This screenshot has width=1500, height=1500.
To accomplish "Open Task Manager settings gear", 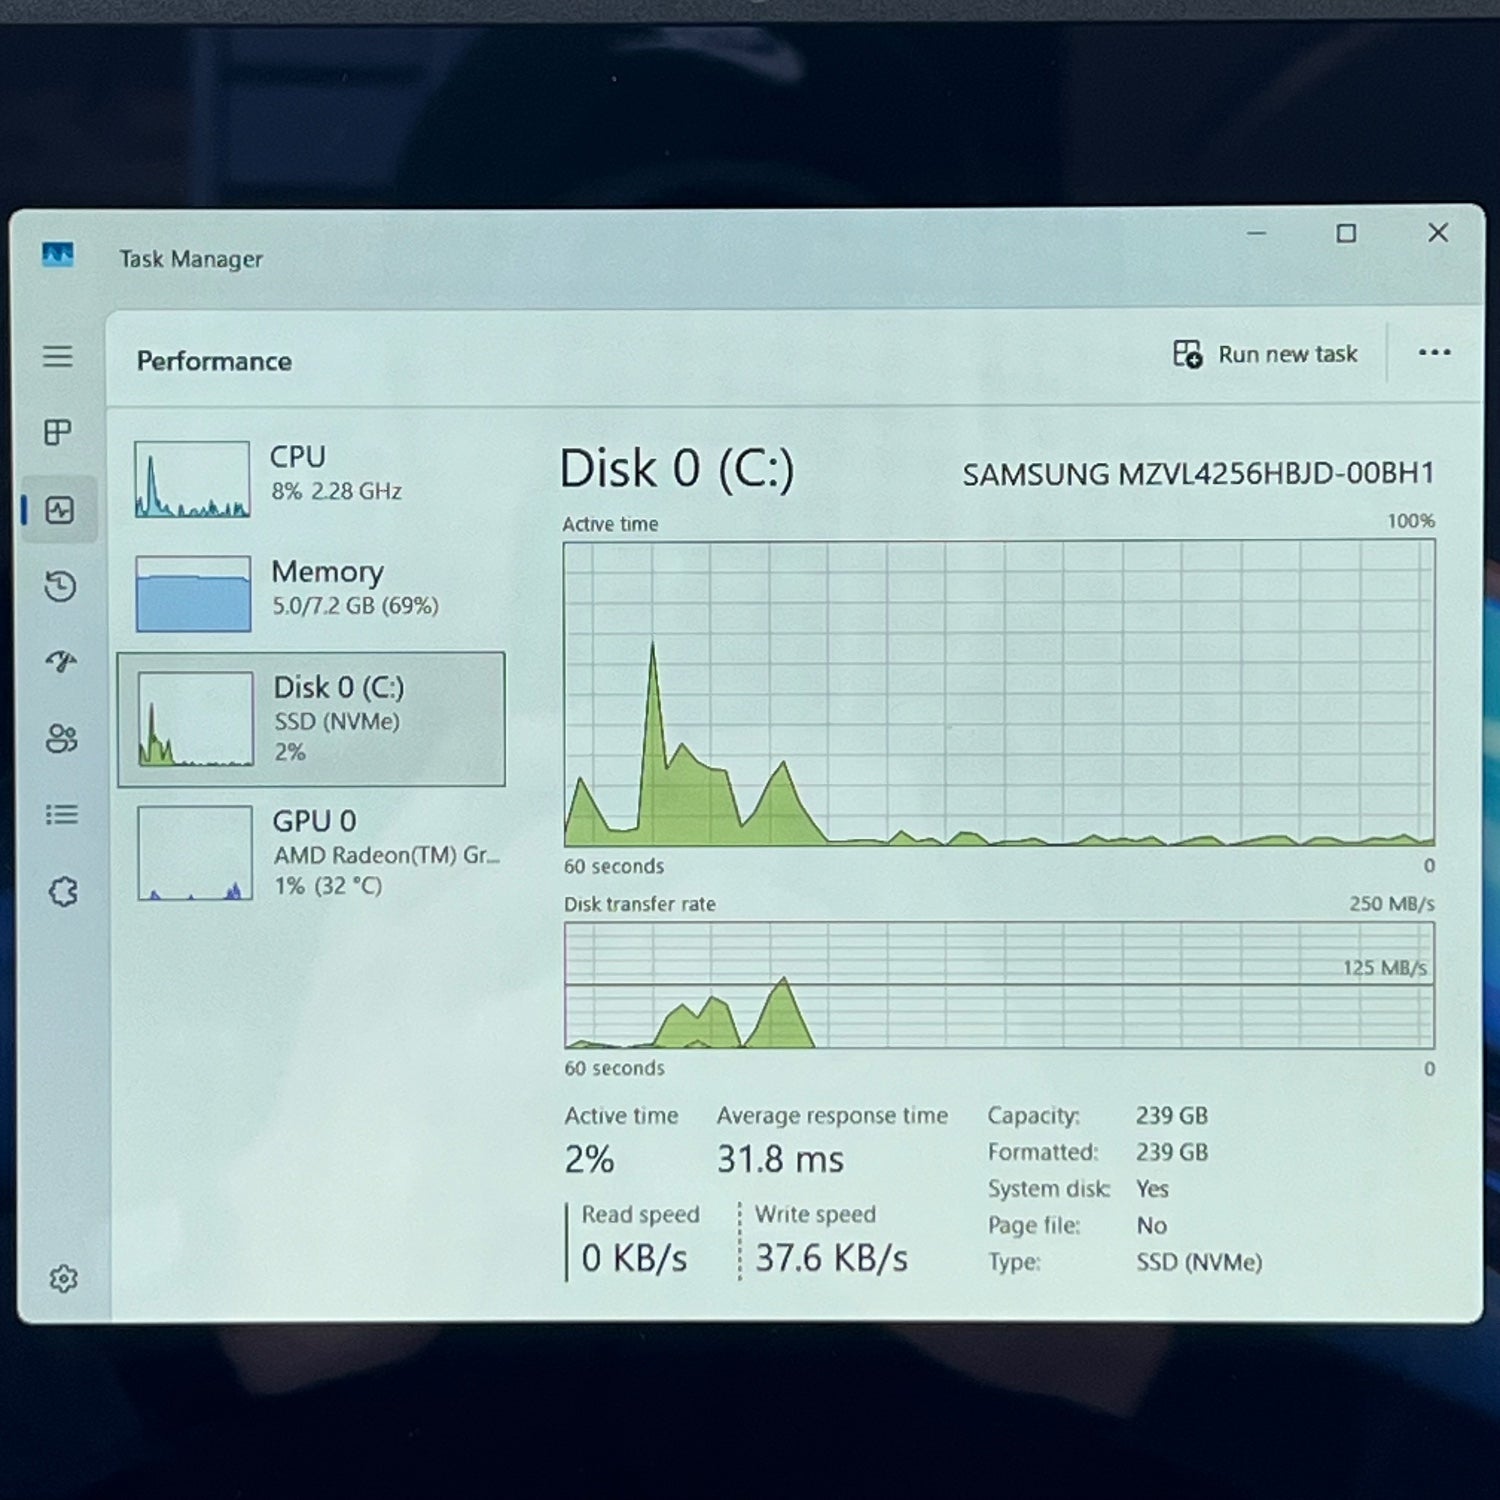I will (x=63, y=1278).
